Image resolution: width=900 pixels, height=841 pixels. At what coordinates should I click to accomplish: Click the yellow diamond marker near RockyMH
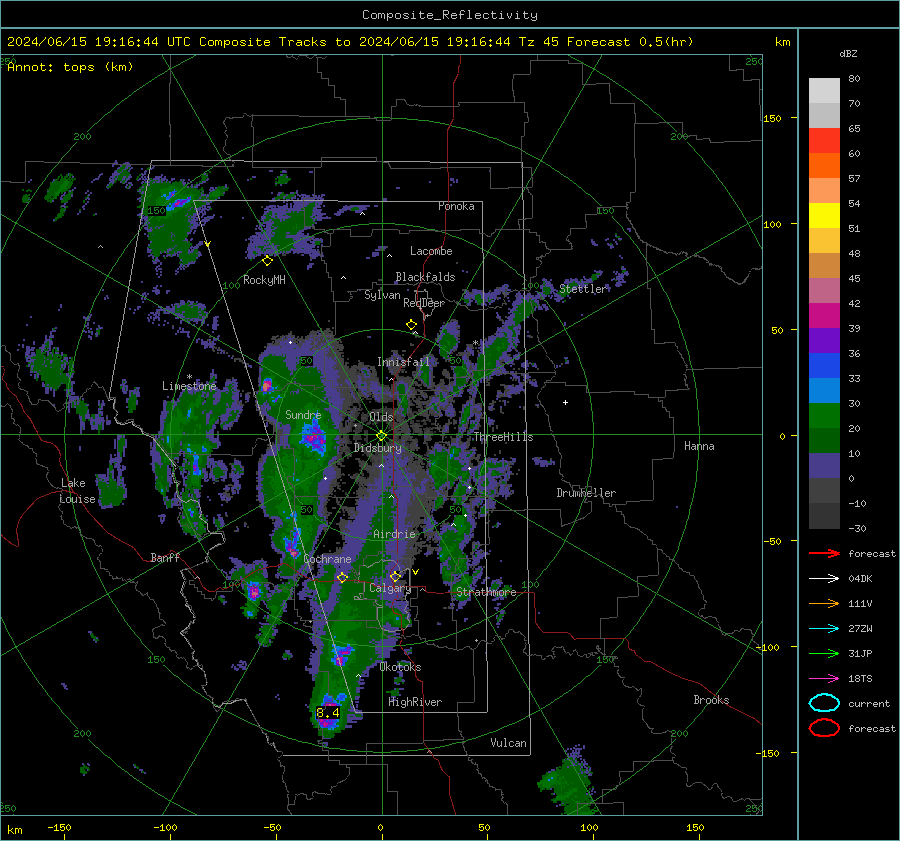[x=267, y=261]
